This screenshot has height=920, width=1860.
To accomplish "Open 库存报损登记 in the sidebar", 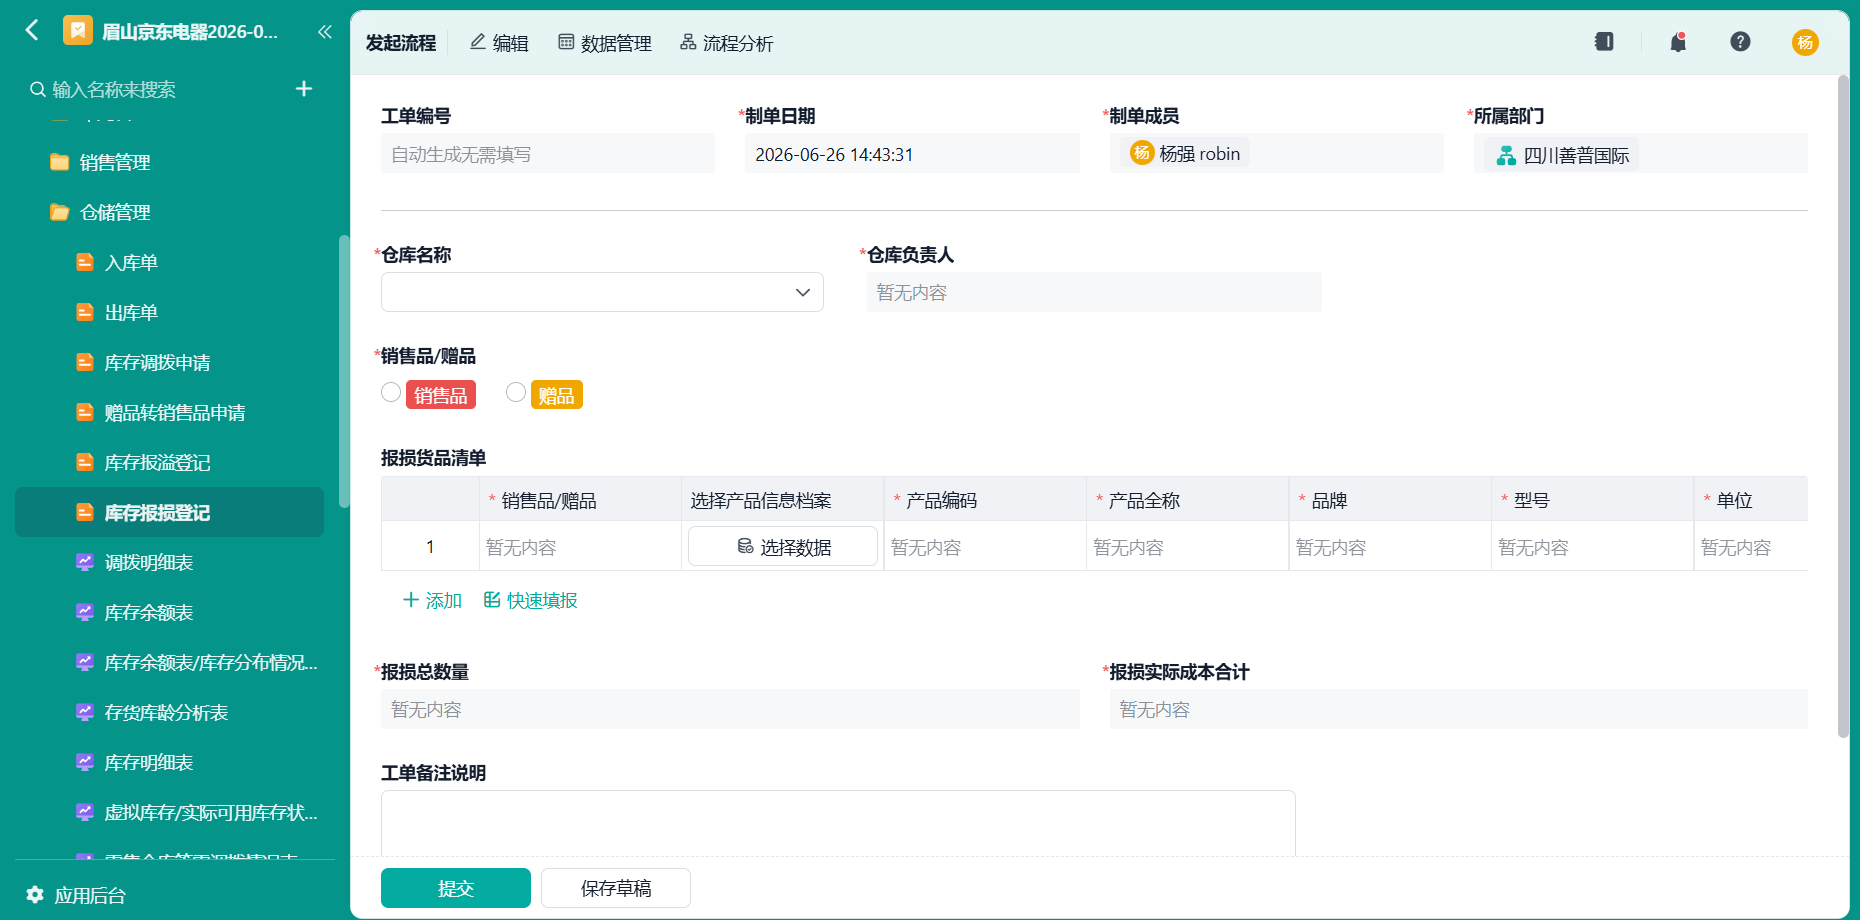I will click(169, 512).
